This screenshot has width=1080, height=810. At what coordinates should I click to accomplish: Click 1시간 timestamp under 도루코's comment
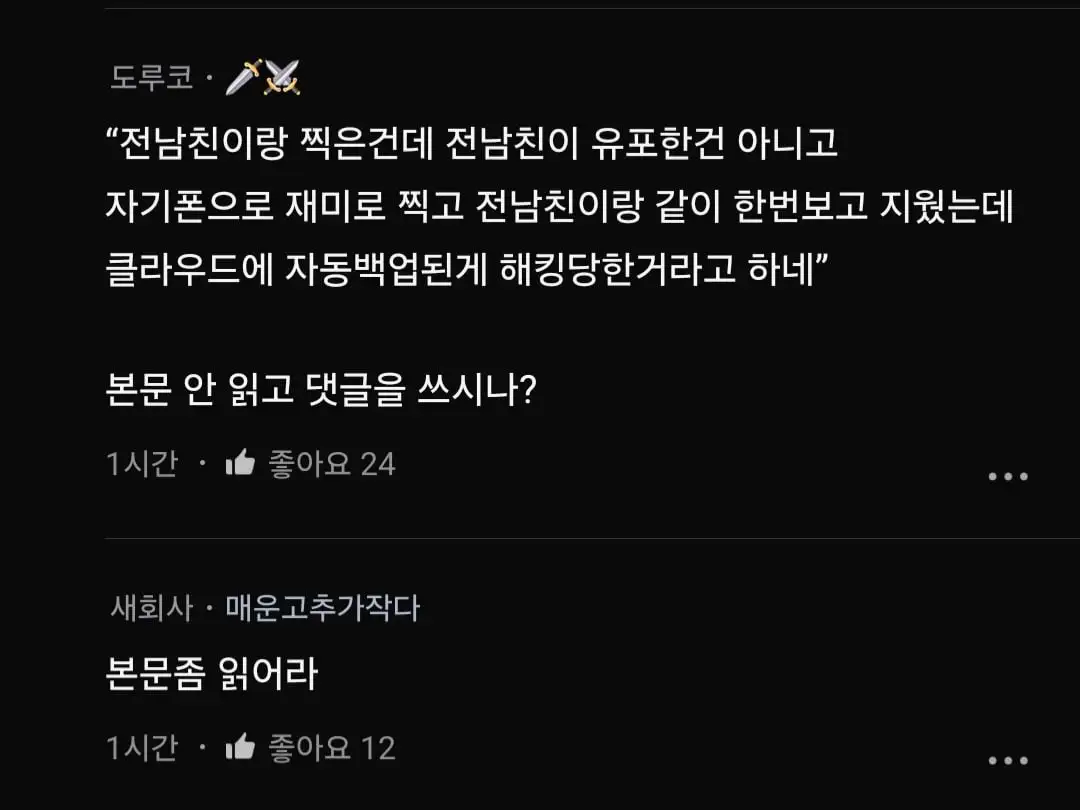142,464
